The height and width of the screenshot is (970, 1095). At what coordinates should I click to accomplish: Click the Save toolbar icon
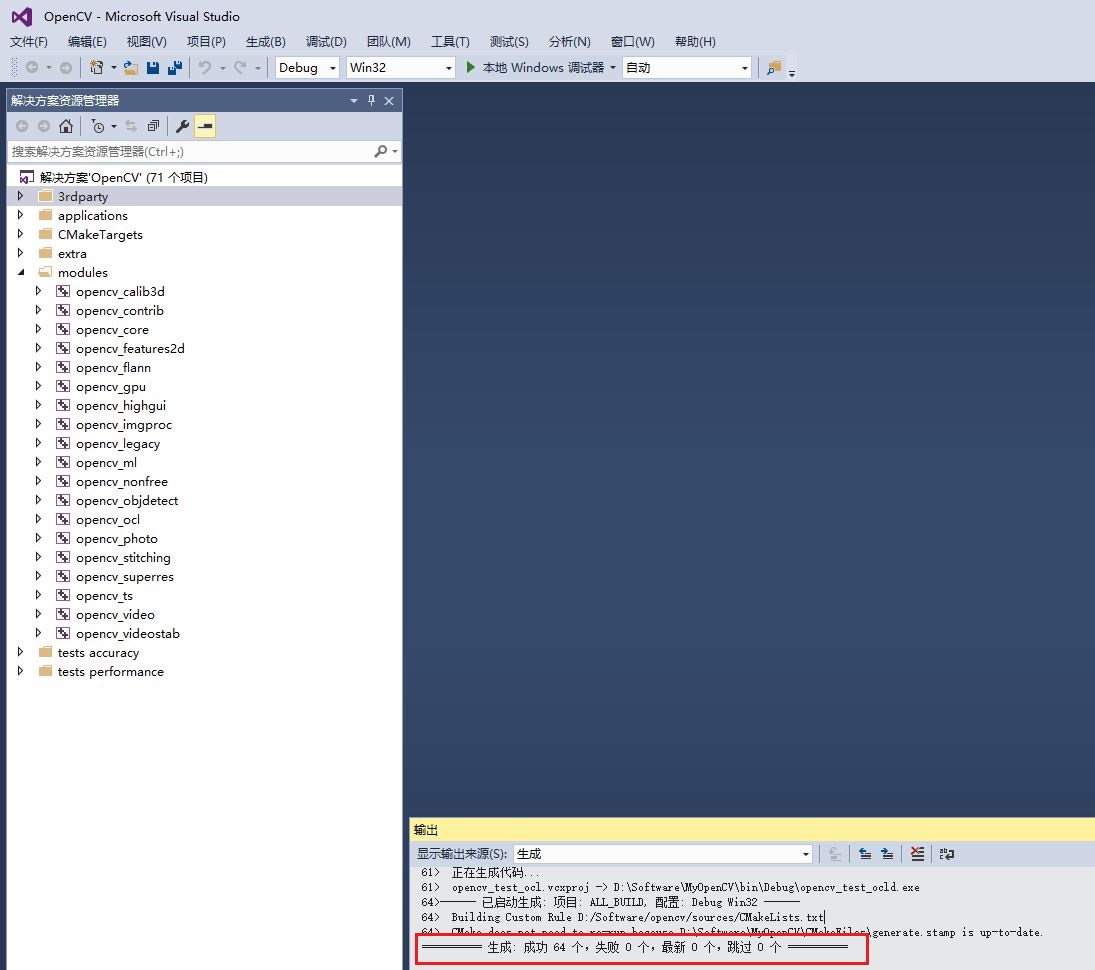153,68
